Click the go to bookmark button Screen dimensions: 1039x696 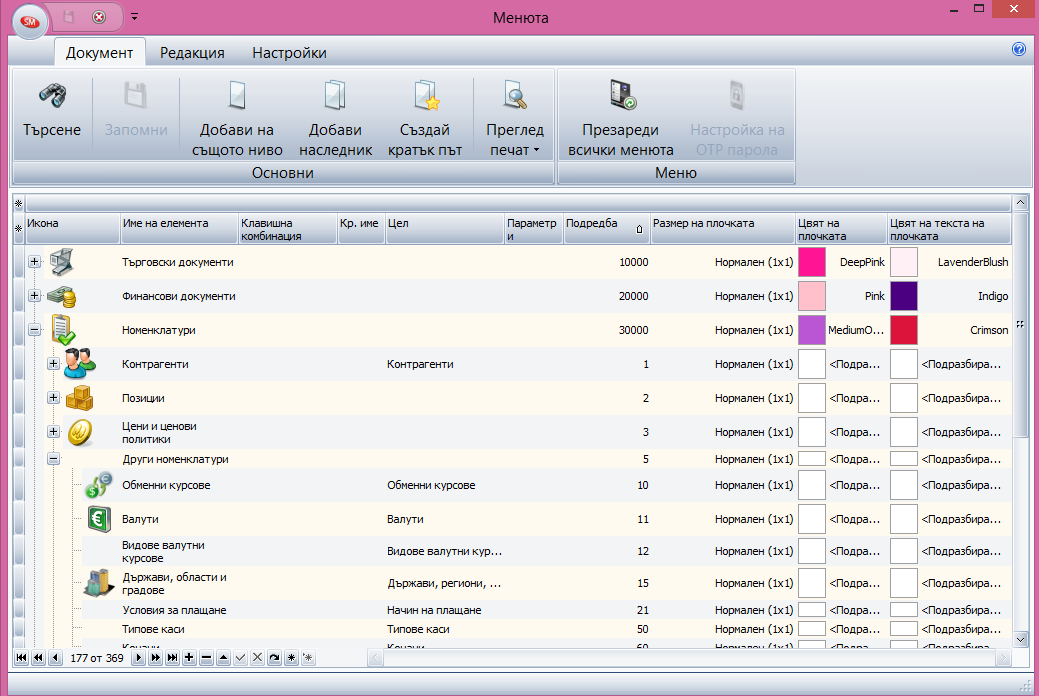(308, 658)
